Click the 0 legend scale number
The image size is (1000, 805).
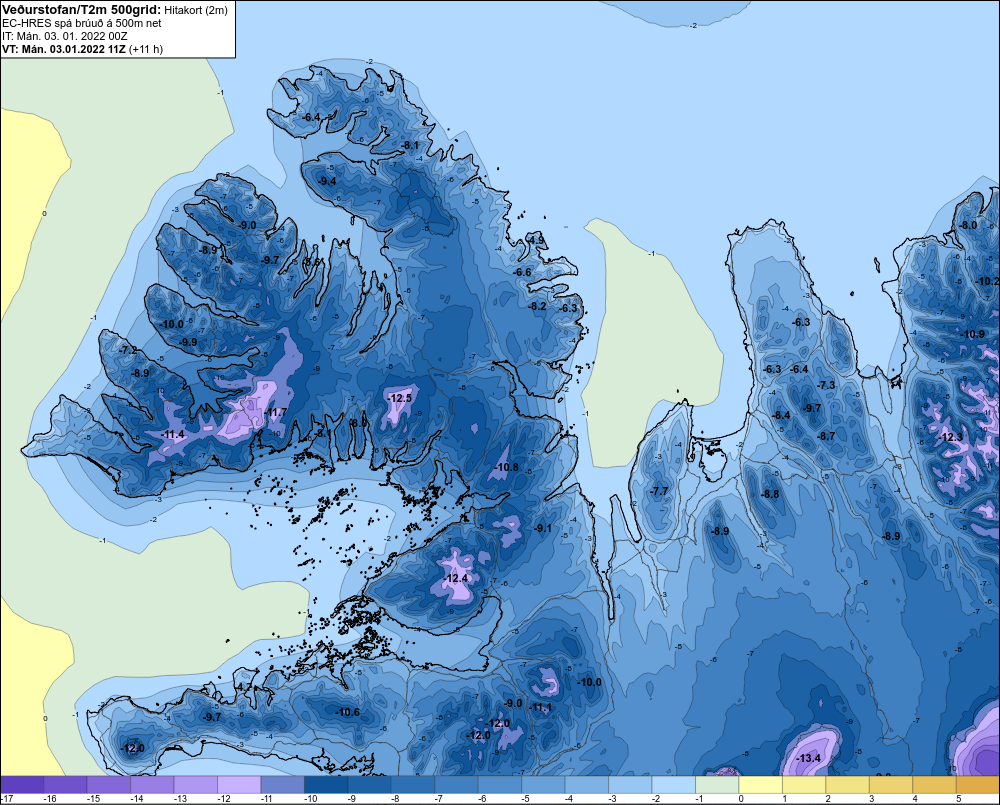click(x=740, y=799)
